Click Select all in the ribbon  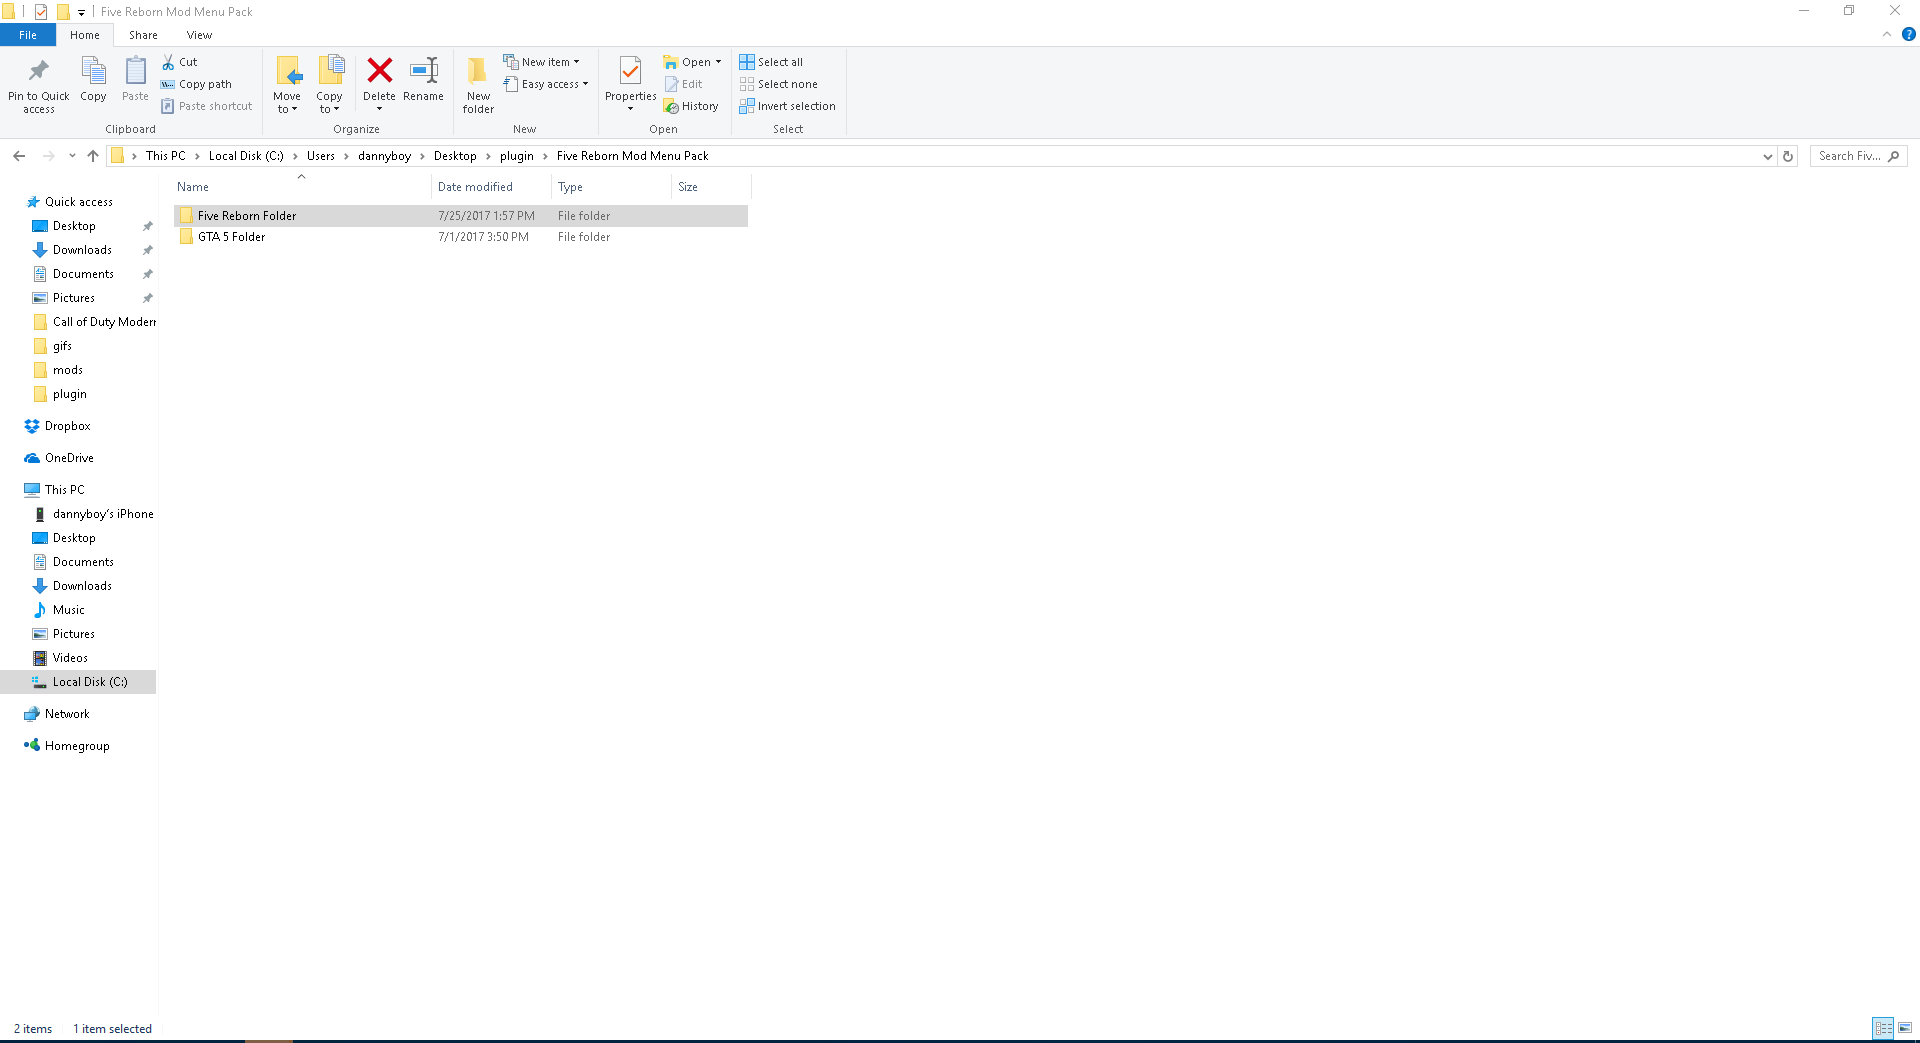[x=771, y=62]
